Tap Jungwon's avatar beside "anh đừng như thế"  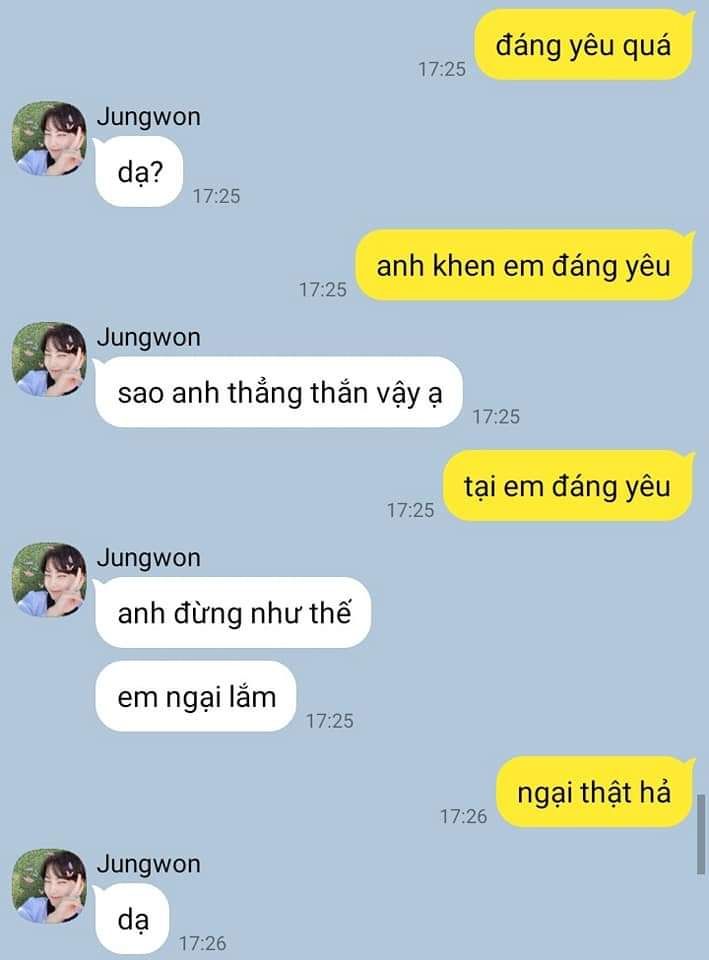[x=49, y=579]
